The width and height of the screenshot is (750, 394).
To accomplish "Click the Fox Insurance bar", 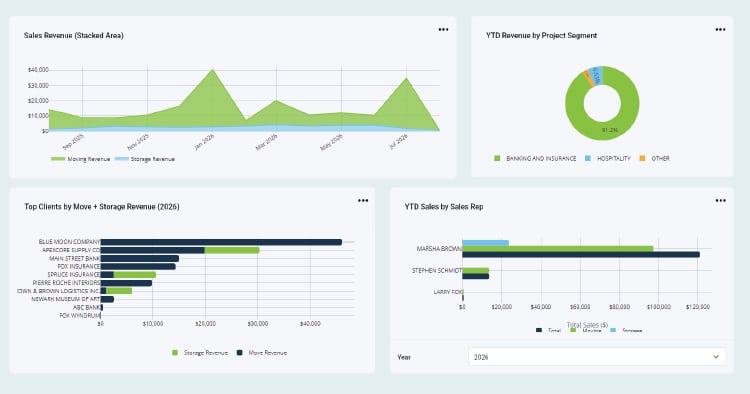I will click(138, 266).
